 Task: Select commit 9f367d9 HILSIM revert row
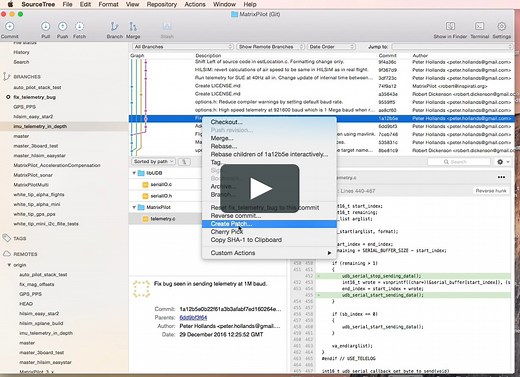point(321,70)
